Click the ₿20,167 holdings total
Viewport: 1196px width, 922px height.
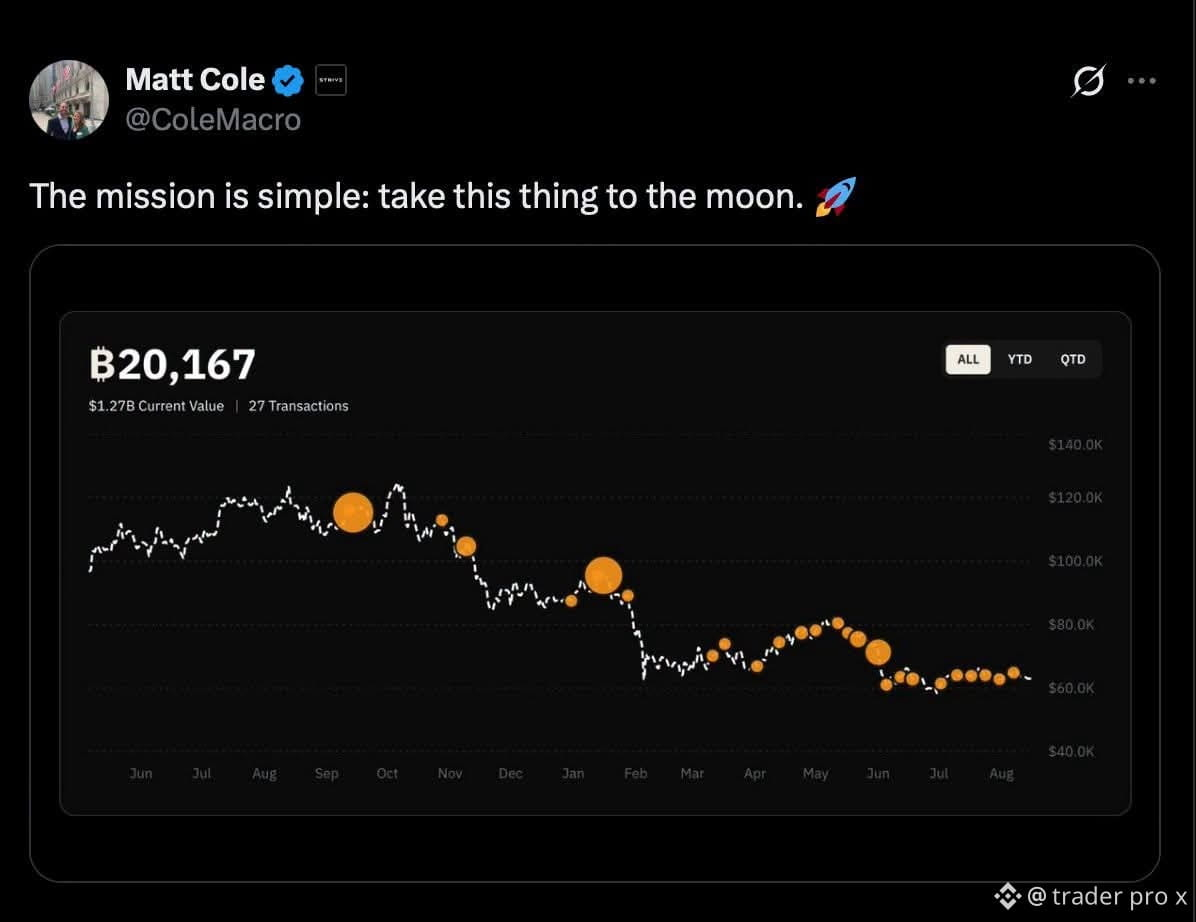click(172, 365)
